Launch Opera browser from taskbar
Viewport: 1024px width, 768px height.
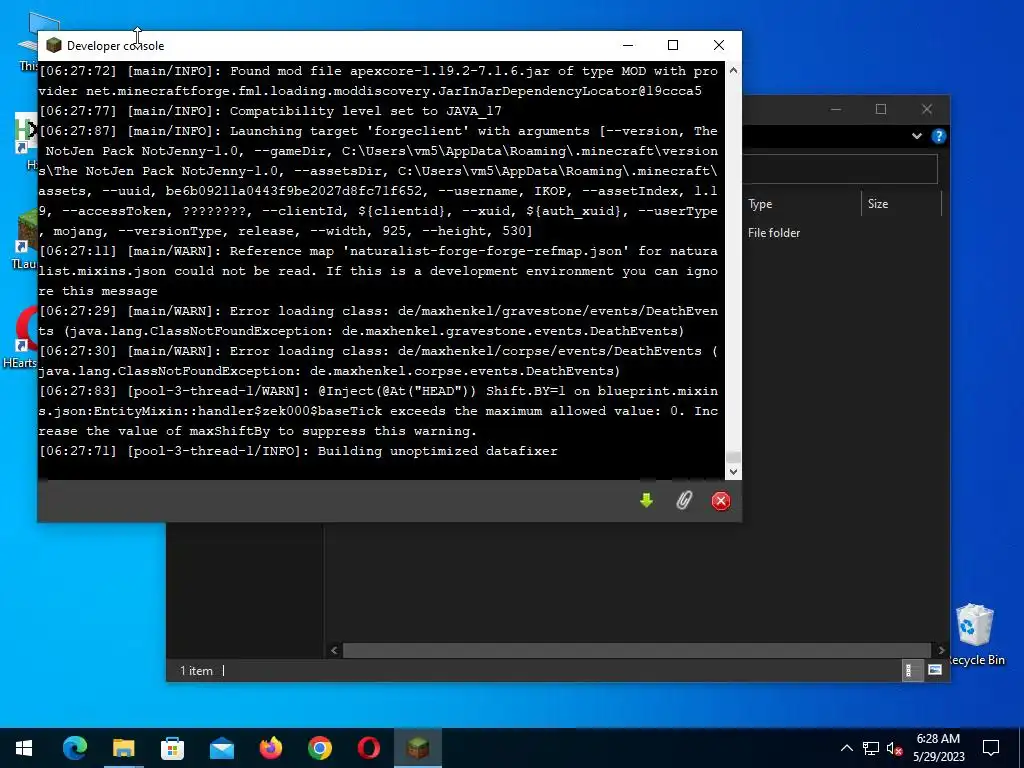368,748
